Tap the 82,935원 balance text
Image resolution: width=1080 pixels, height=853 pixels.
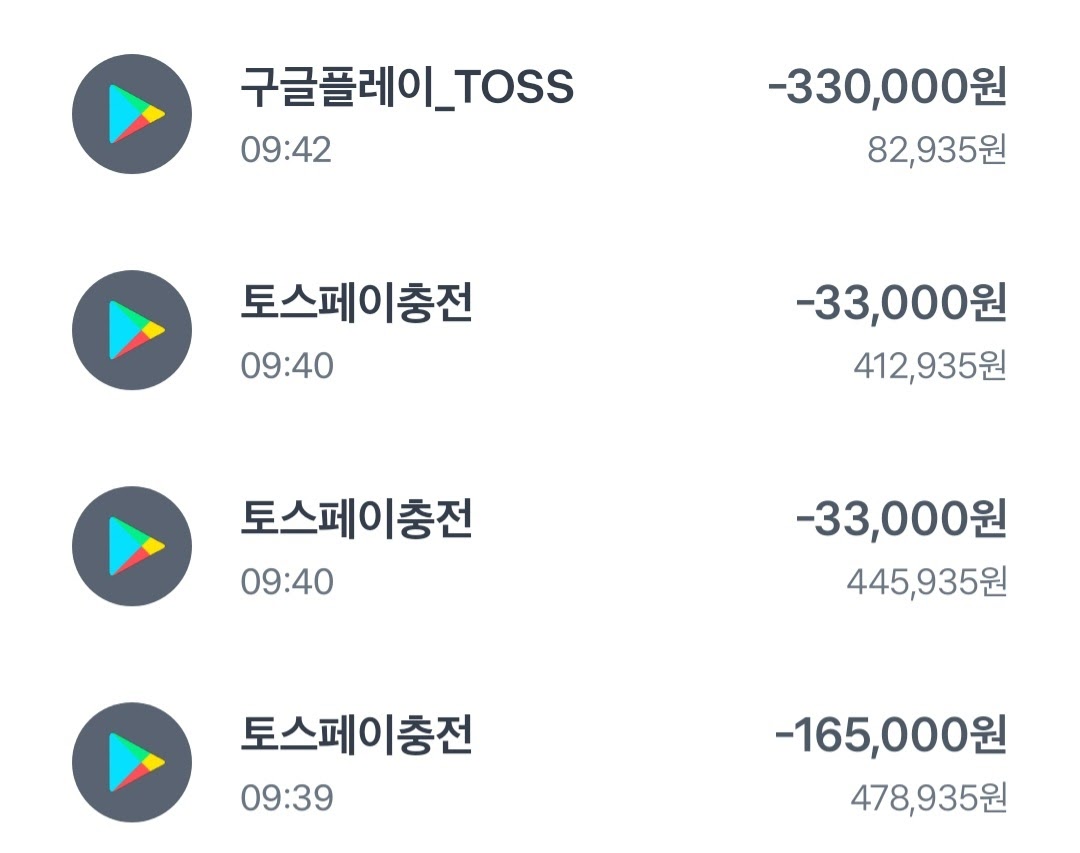tap(936, 152)
